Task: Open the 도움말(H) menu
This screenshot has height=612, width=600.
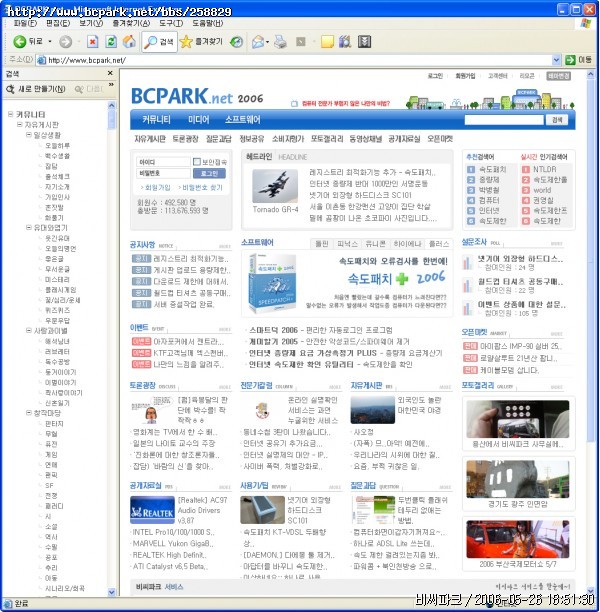Action: 208,23
